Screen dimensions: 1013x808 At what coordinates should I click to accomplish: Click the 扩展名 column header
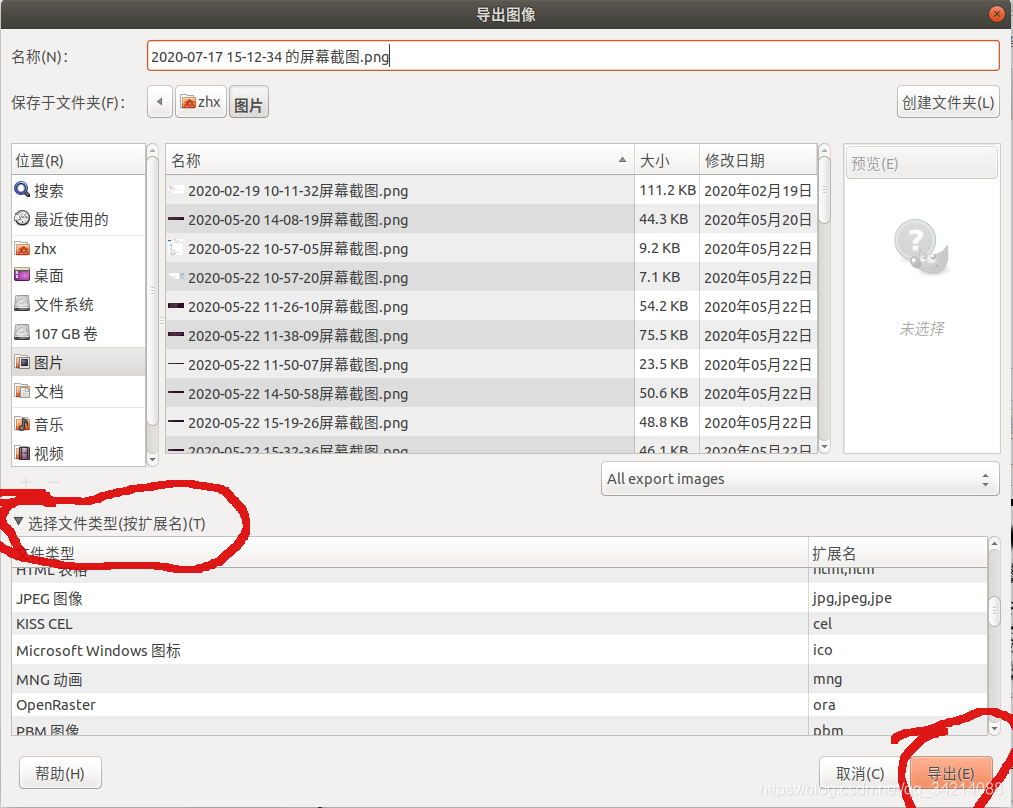(898, 553)
